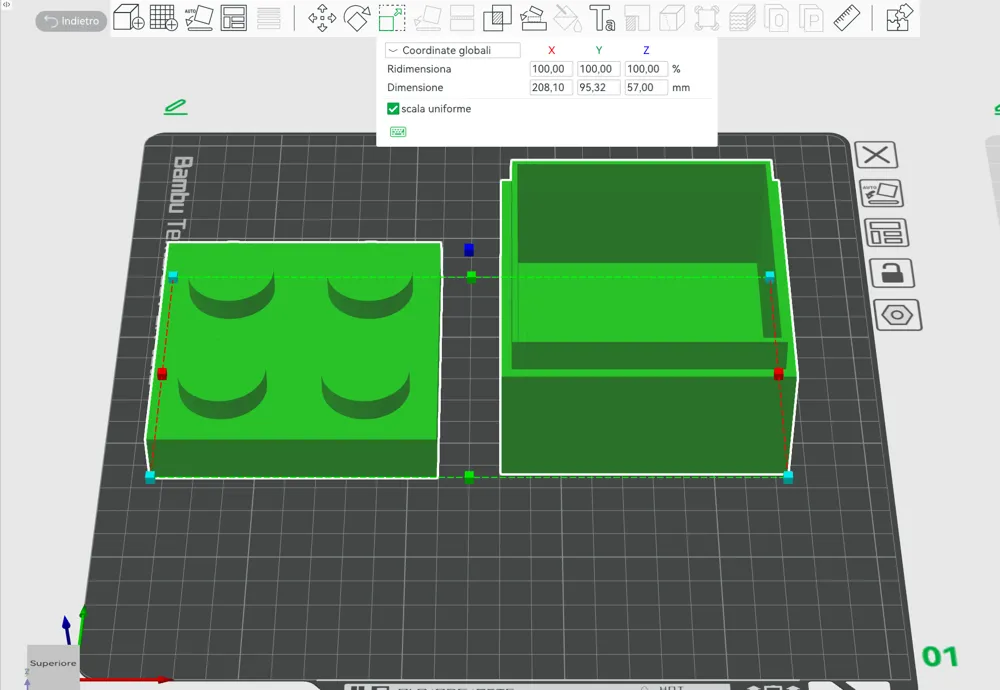Open keyboard shortcuts icon in scale panel
Screen dimensions: 1000x690
click(398, 132)
